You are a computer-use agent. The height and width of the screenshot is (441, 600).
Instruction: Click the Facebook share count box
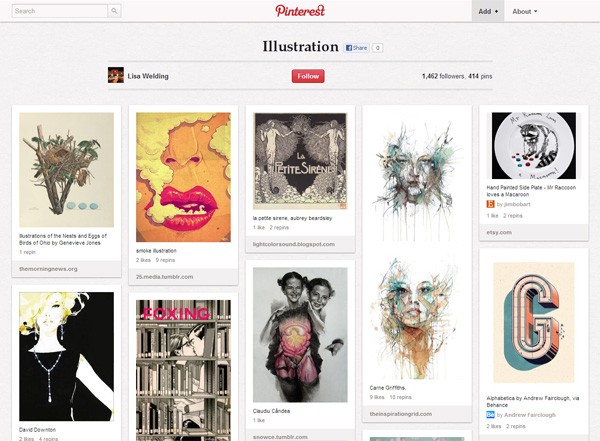click(x=378, y=48)
